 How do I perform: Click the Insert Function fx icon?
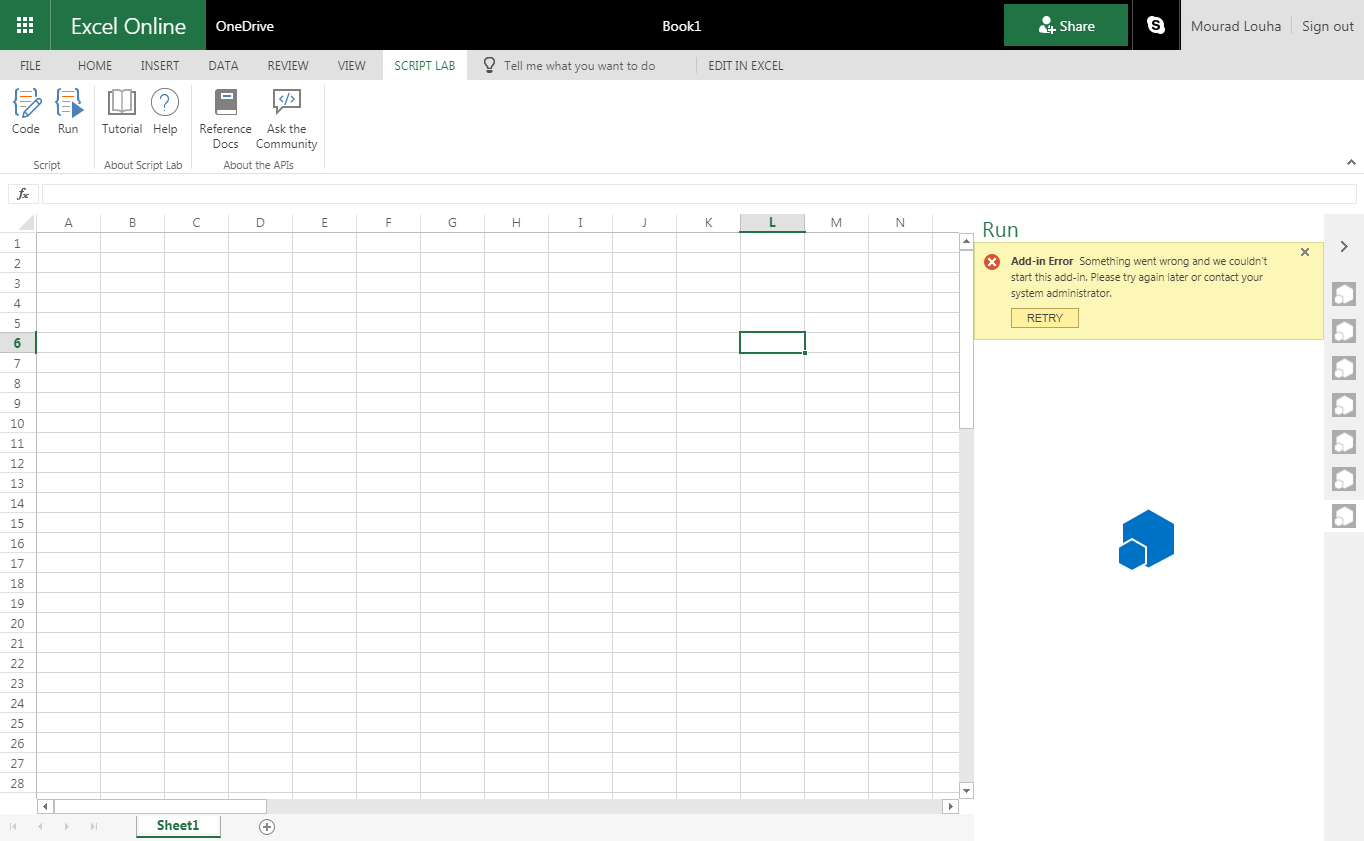click(22, 193)
